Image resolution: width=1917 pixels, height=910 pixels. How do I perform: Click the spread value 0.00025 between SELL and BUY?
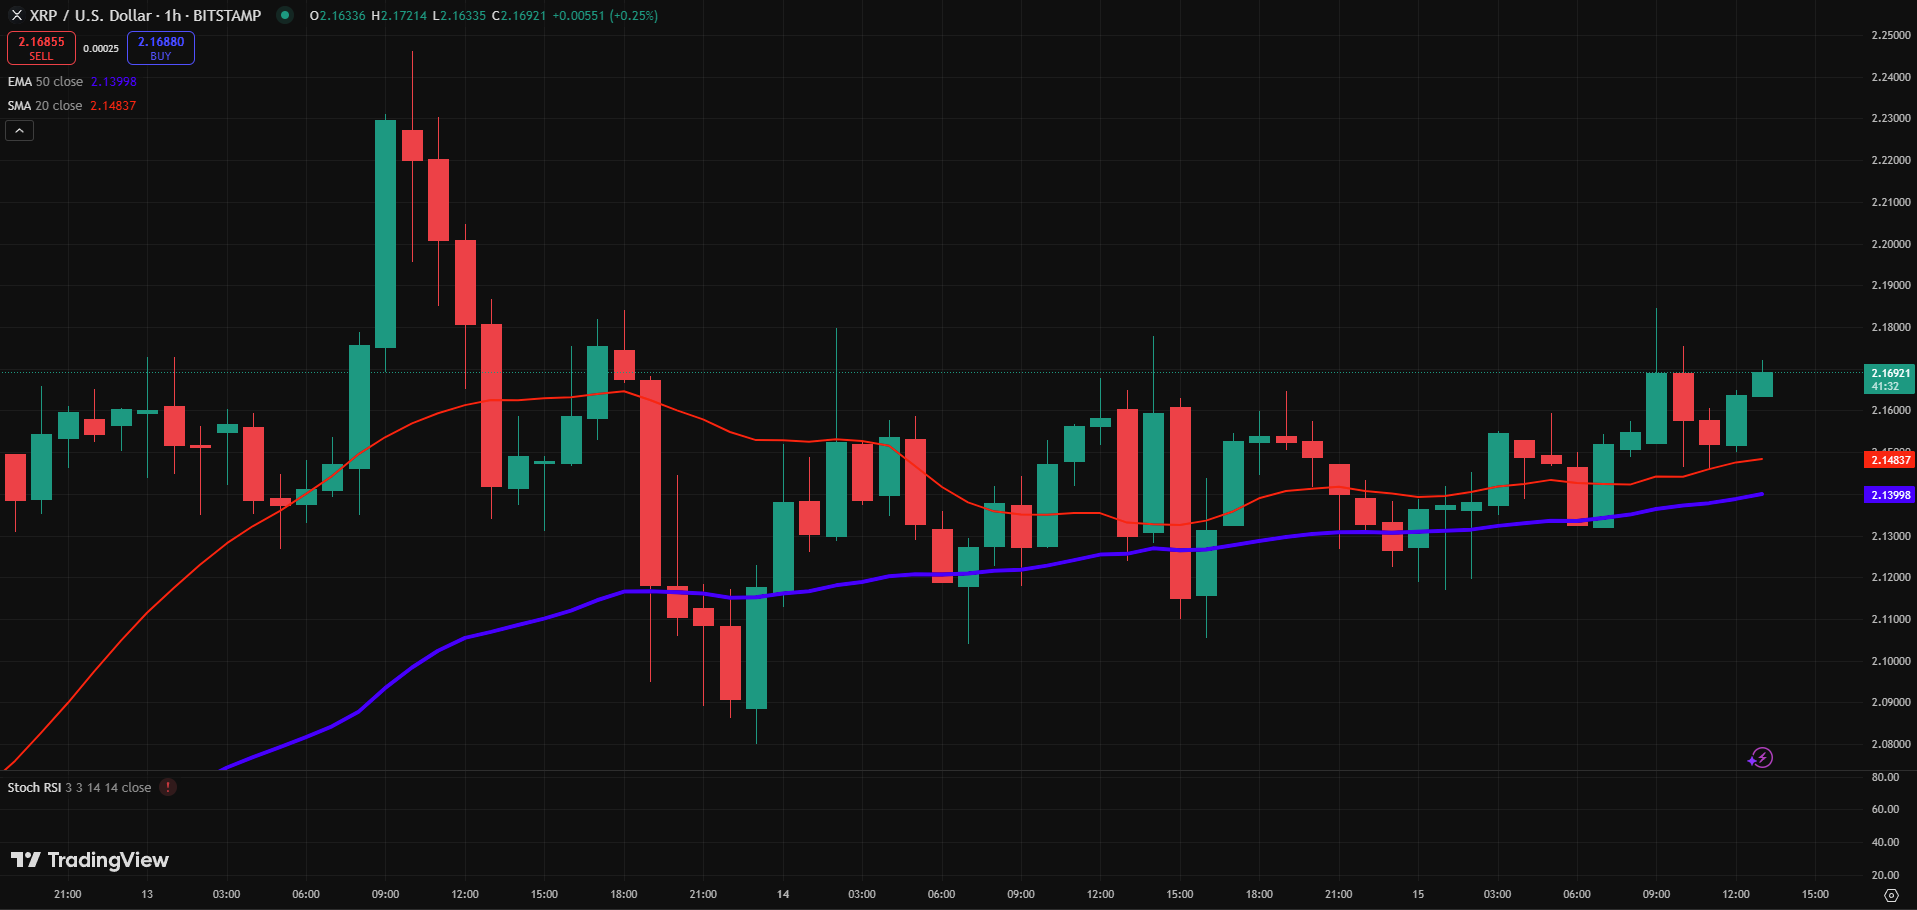101,47
